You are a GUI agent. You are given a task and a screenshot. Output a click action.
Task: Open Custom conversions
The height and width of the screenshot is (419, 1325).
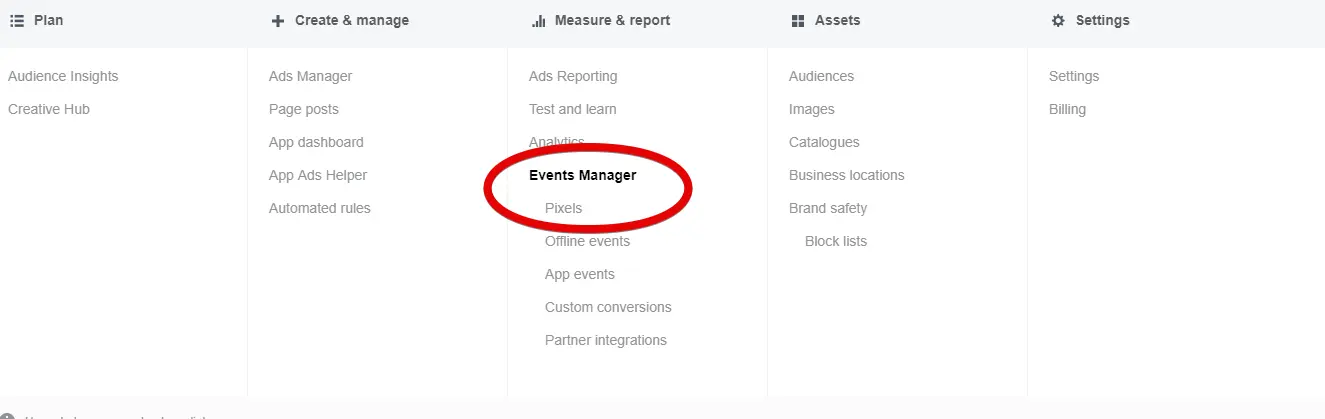point(608,307)
